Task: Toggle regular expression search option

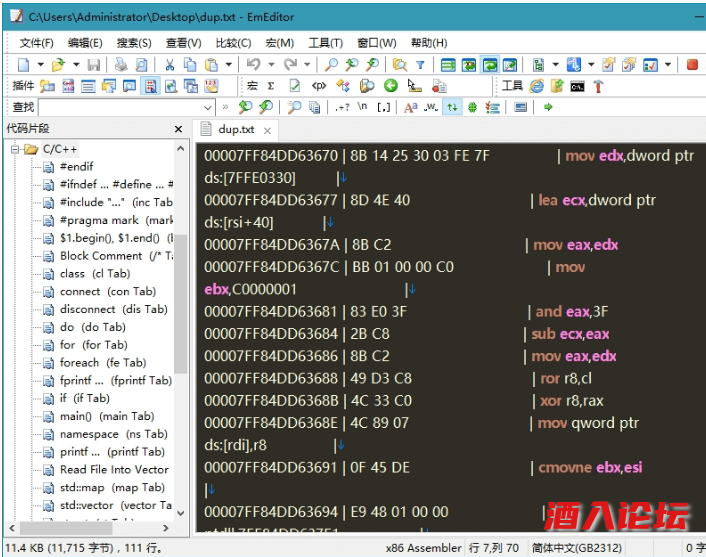Action: click(343, 107)
